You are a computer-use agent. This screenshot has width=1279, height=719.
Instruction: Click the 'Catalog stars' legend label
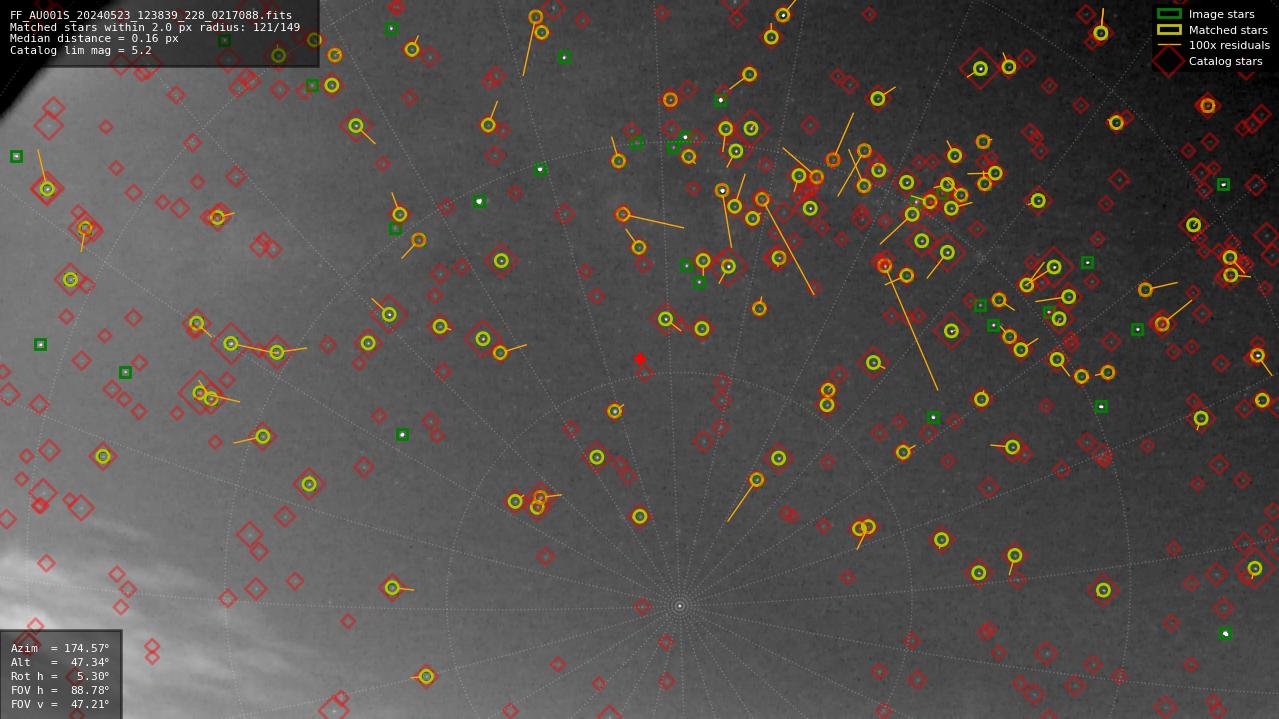pyautogui.click(x=1225, y=61)
